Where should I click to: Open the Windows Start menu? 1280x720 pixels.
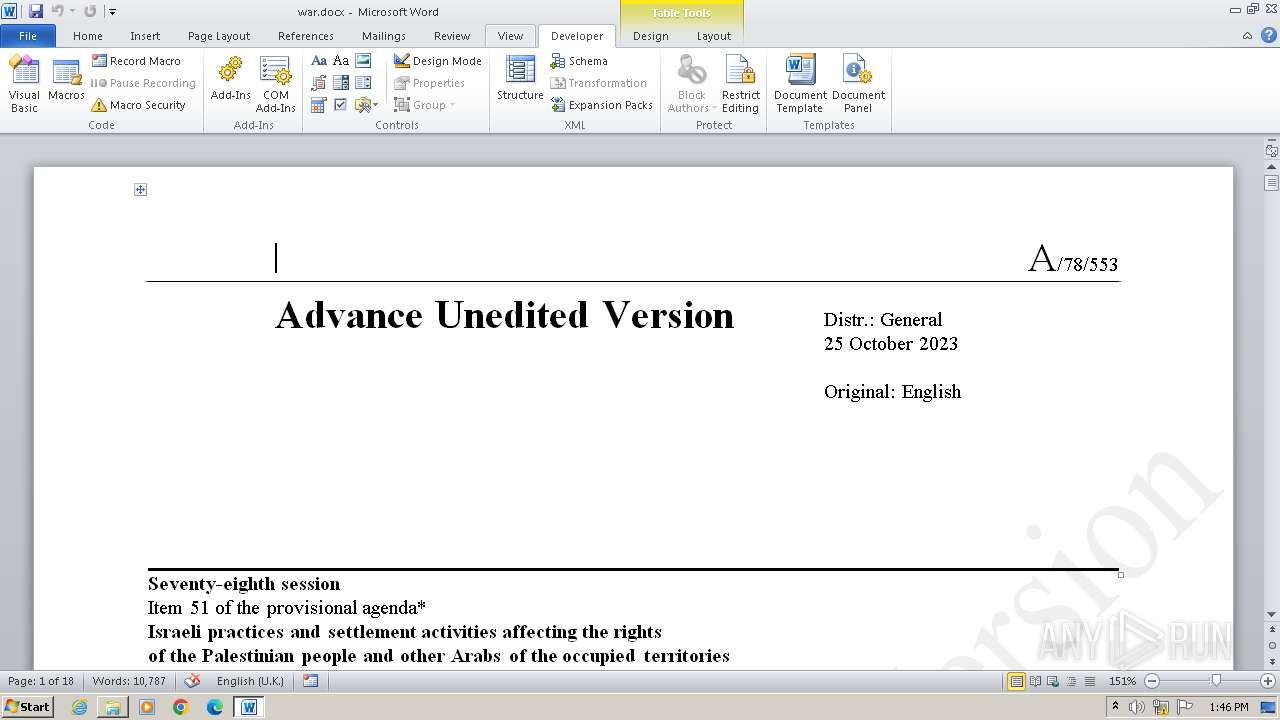(27, 707)
